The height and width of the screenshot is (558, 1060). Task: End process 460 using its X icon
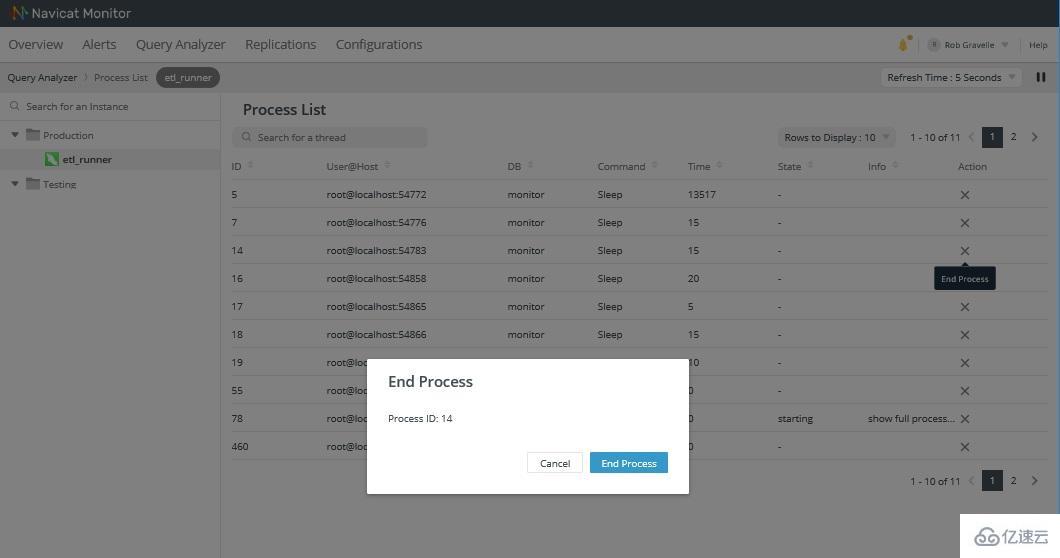[x=964, y=447]
